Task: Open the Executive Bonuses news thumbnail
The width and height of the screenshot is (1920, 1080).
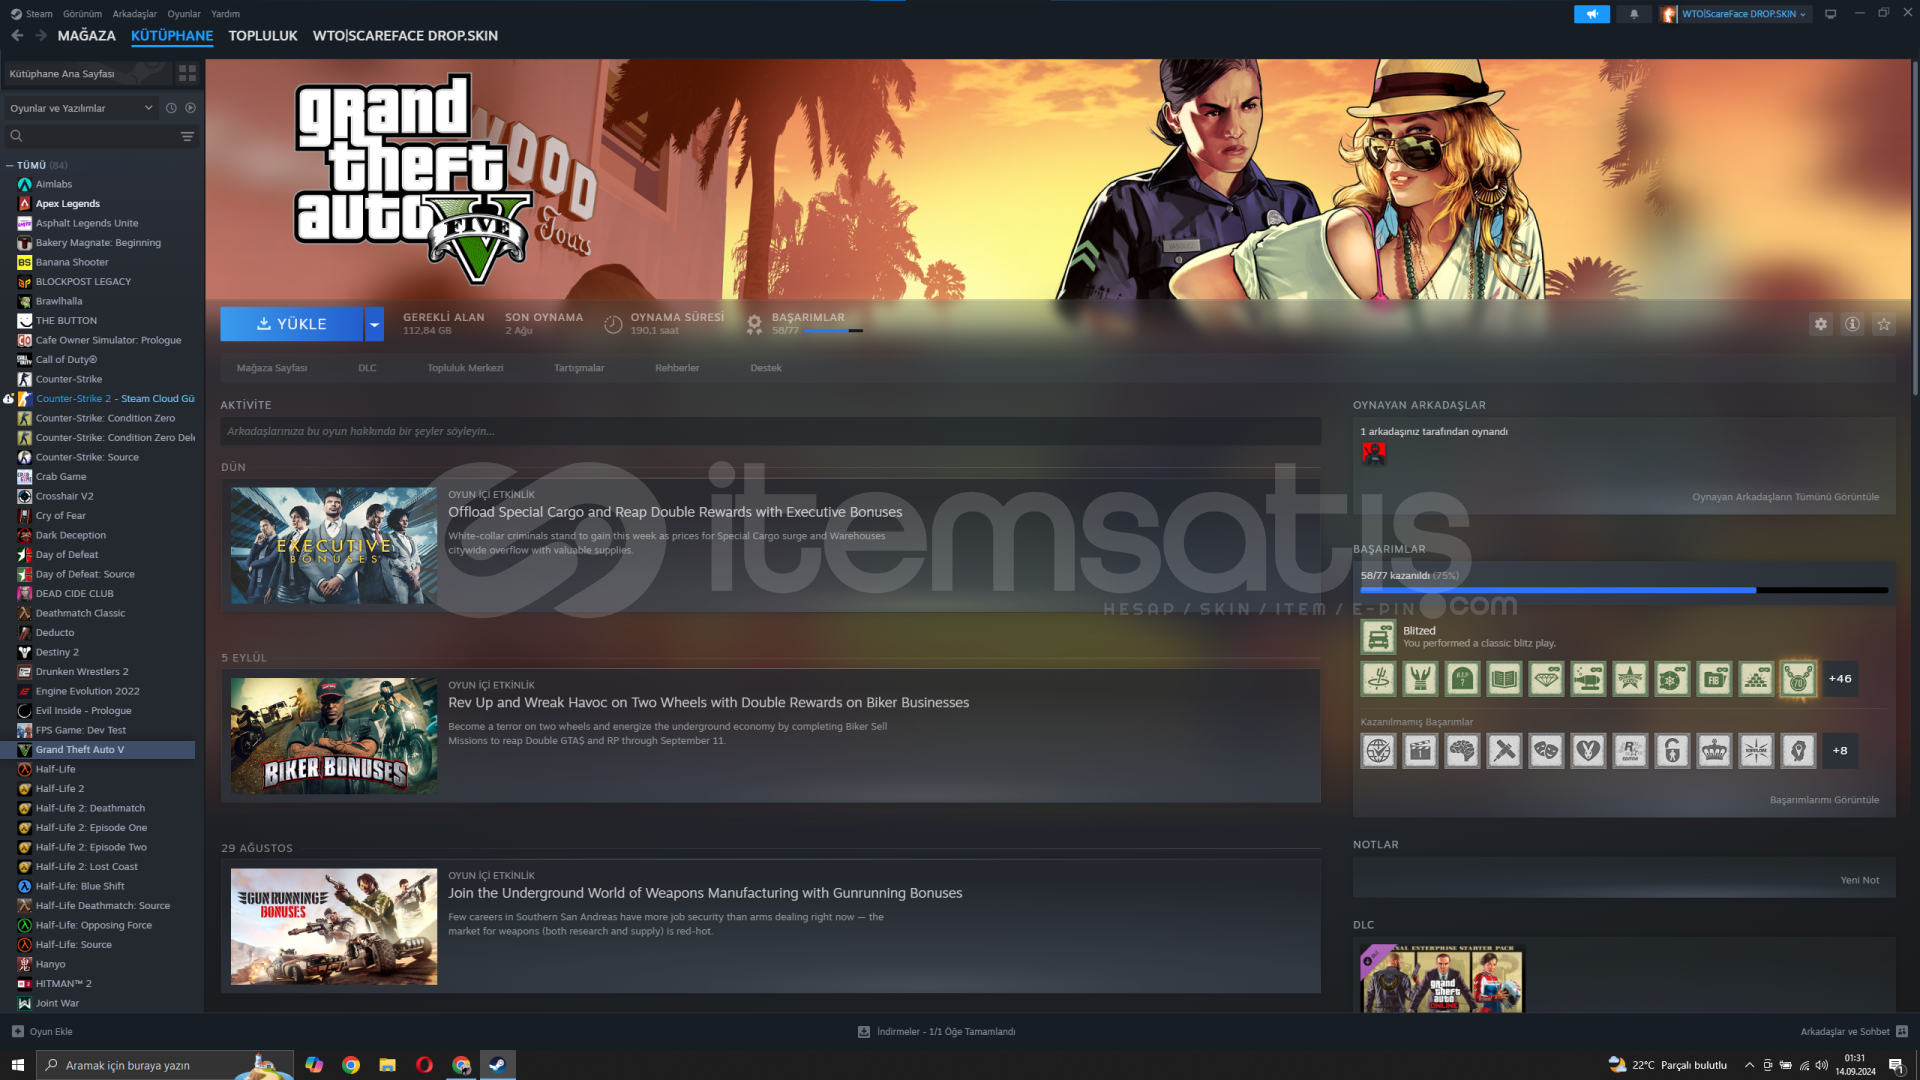Action: 334,546
